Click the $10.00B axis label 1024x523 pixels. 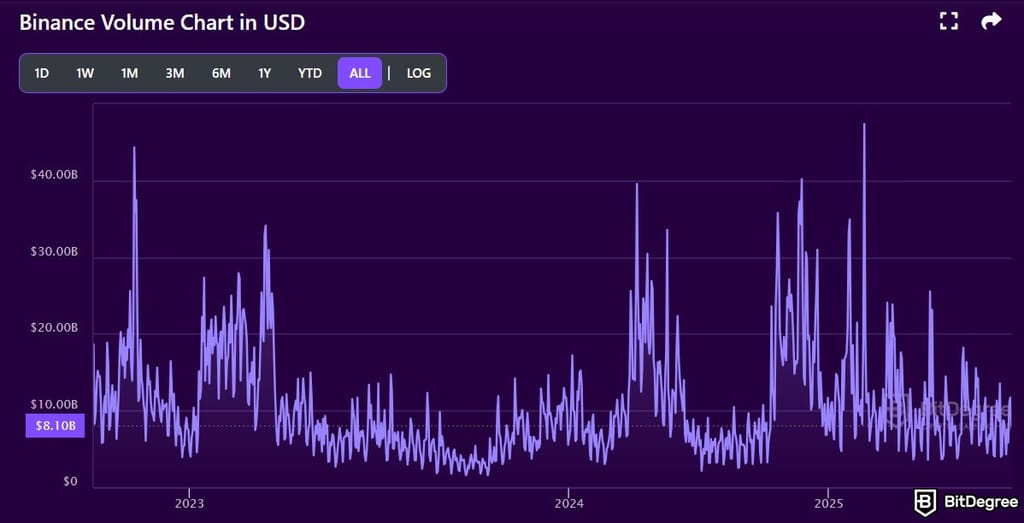pos(54,405)
